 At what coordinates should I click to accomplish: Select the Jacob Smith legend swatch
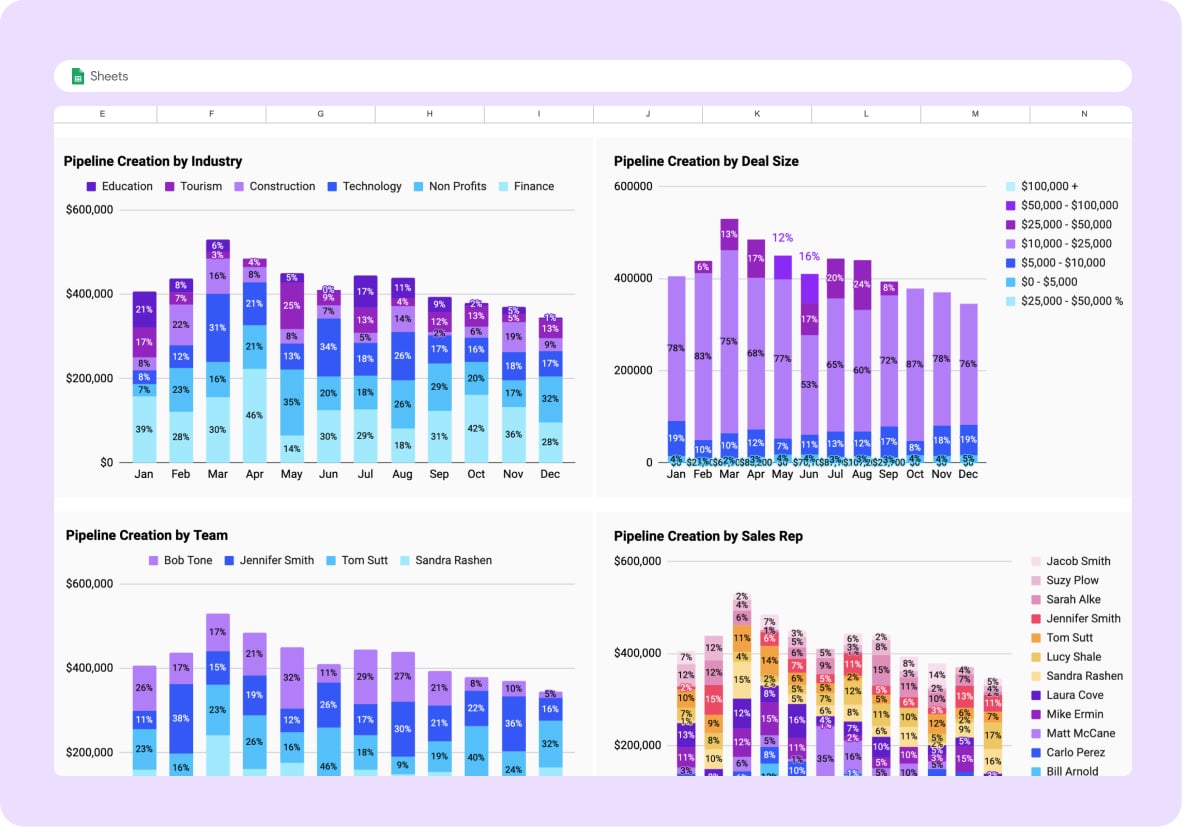pyautogui.click(x=1036, y=562)
